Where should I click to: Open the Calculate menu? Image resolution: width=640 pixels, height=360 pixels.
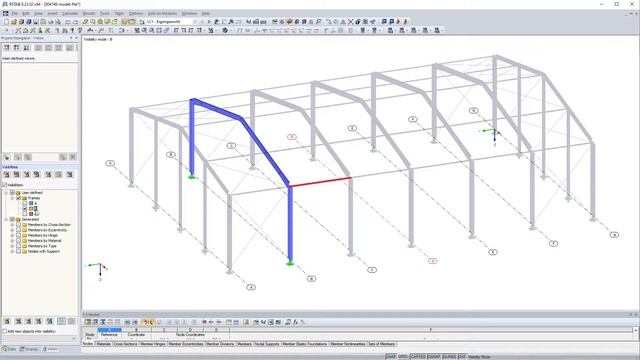[x=70, y=13]
